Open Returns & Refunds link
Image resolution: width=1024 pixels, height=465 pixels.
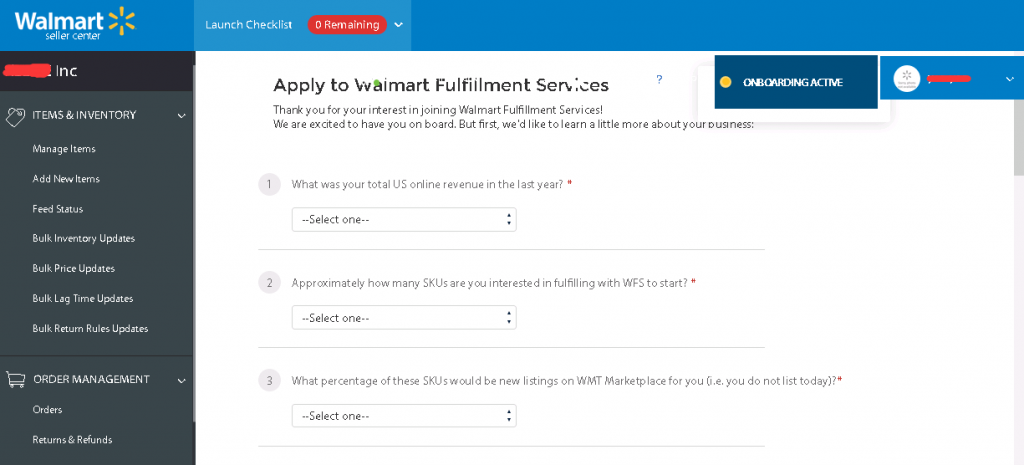click(72, 440)
